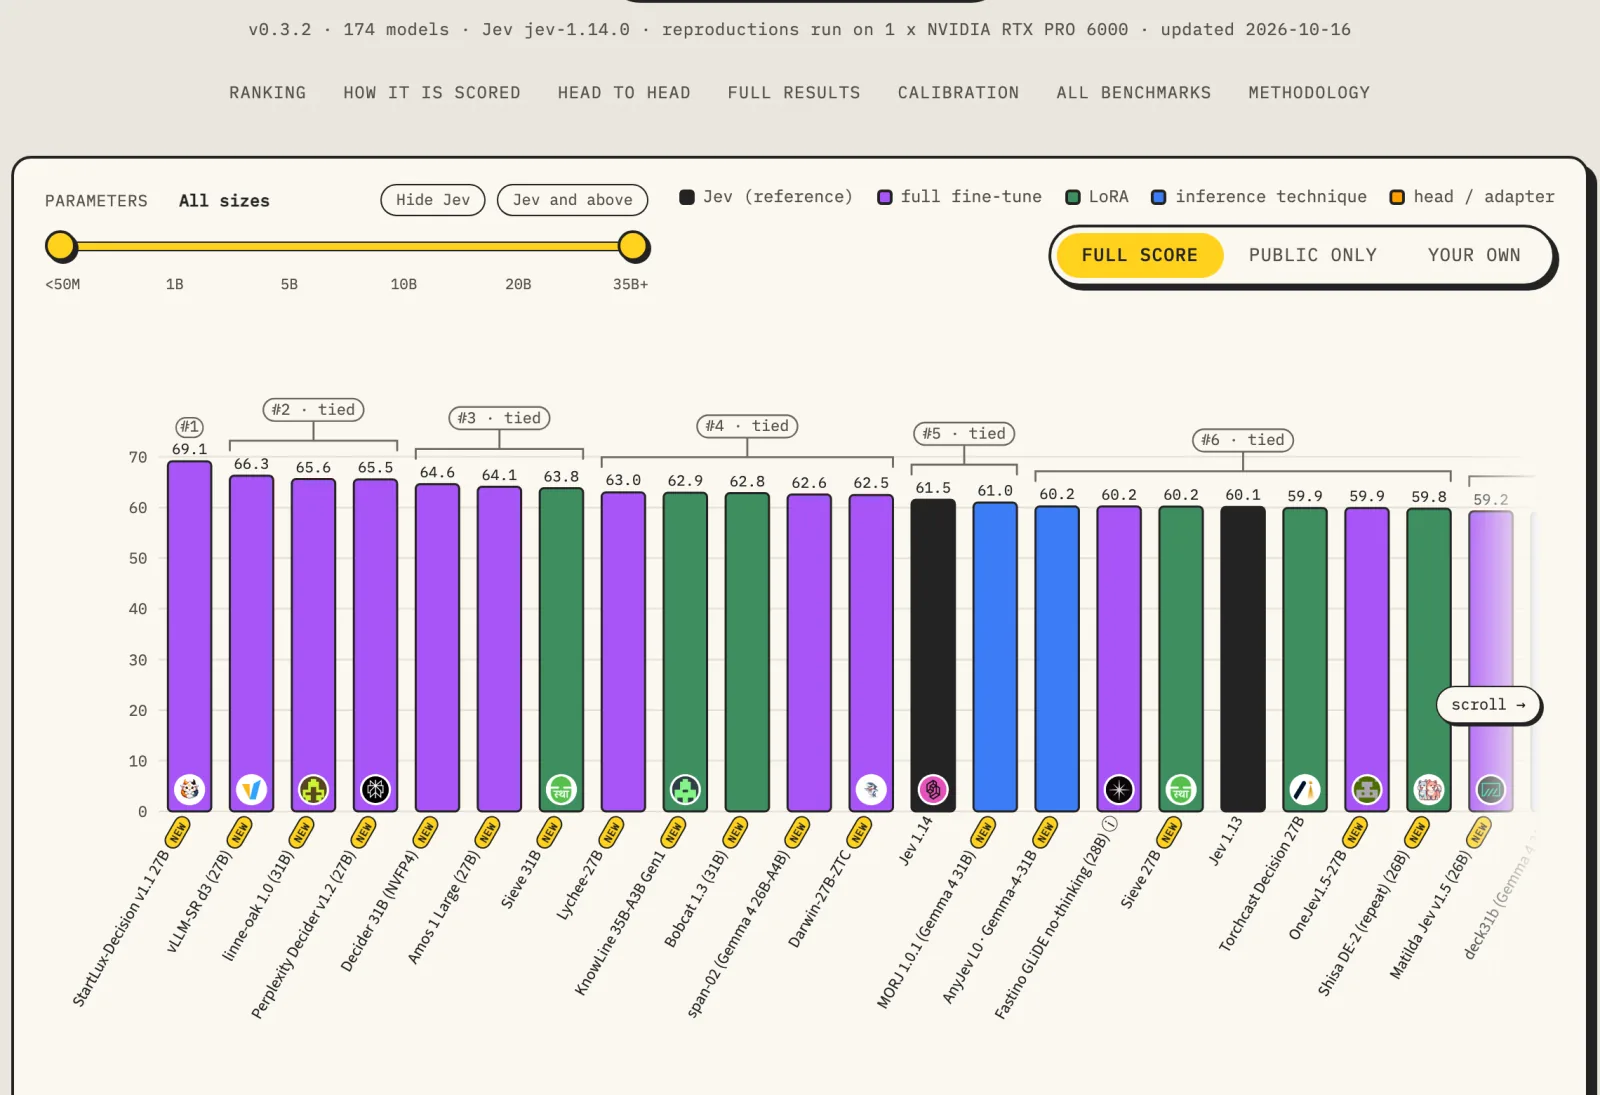This screenshot has width=1600, height=1095.
Task: Click the "35B+" slider tick label
Action: click(630, 285)
